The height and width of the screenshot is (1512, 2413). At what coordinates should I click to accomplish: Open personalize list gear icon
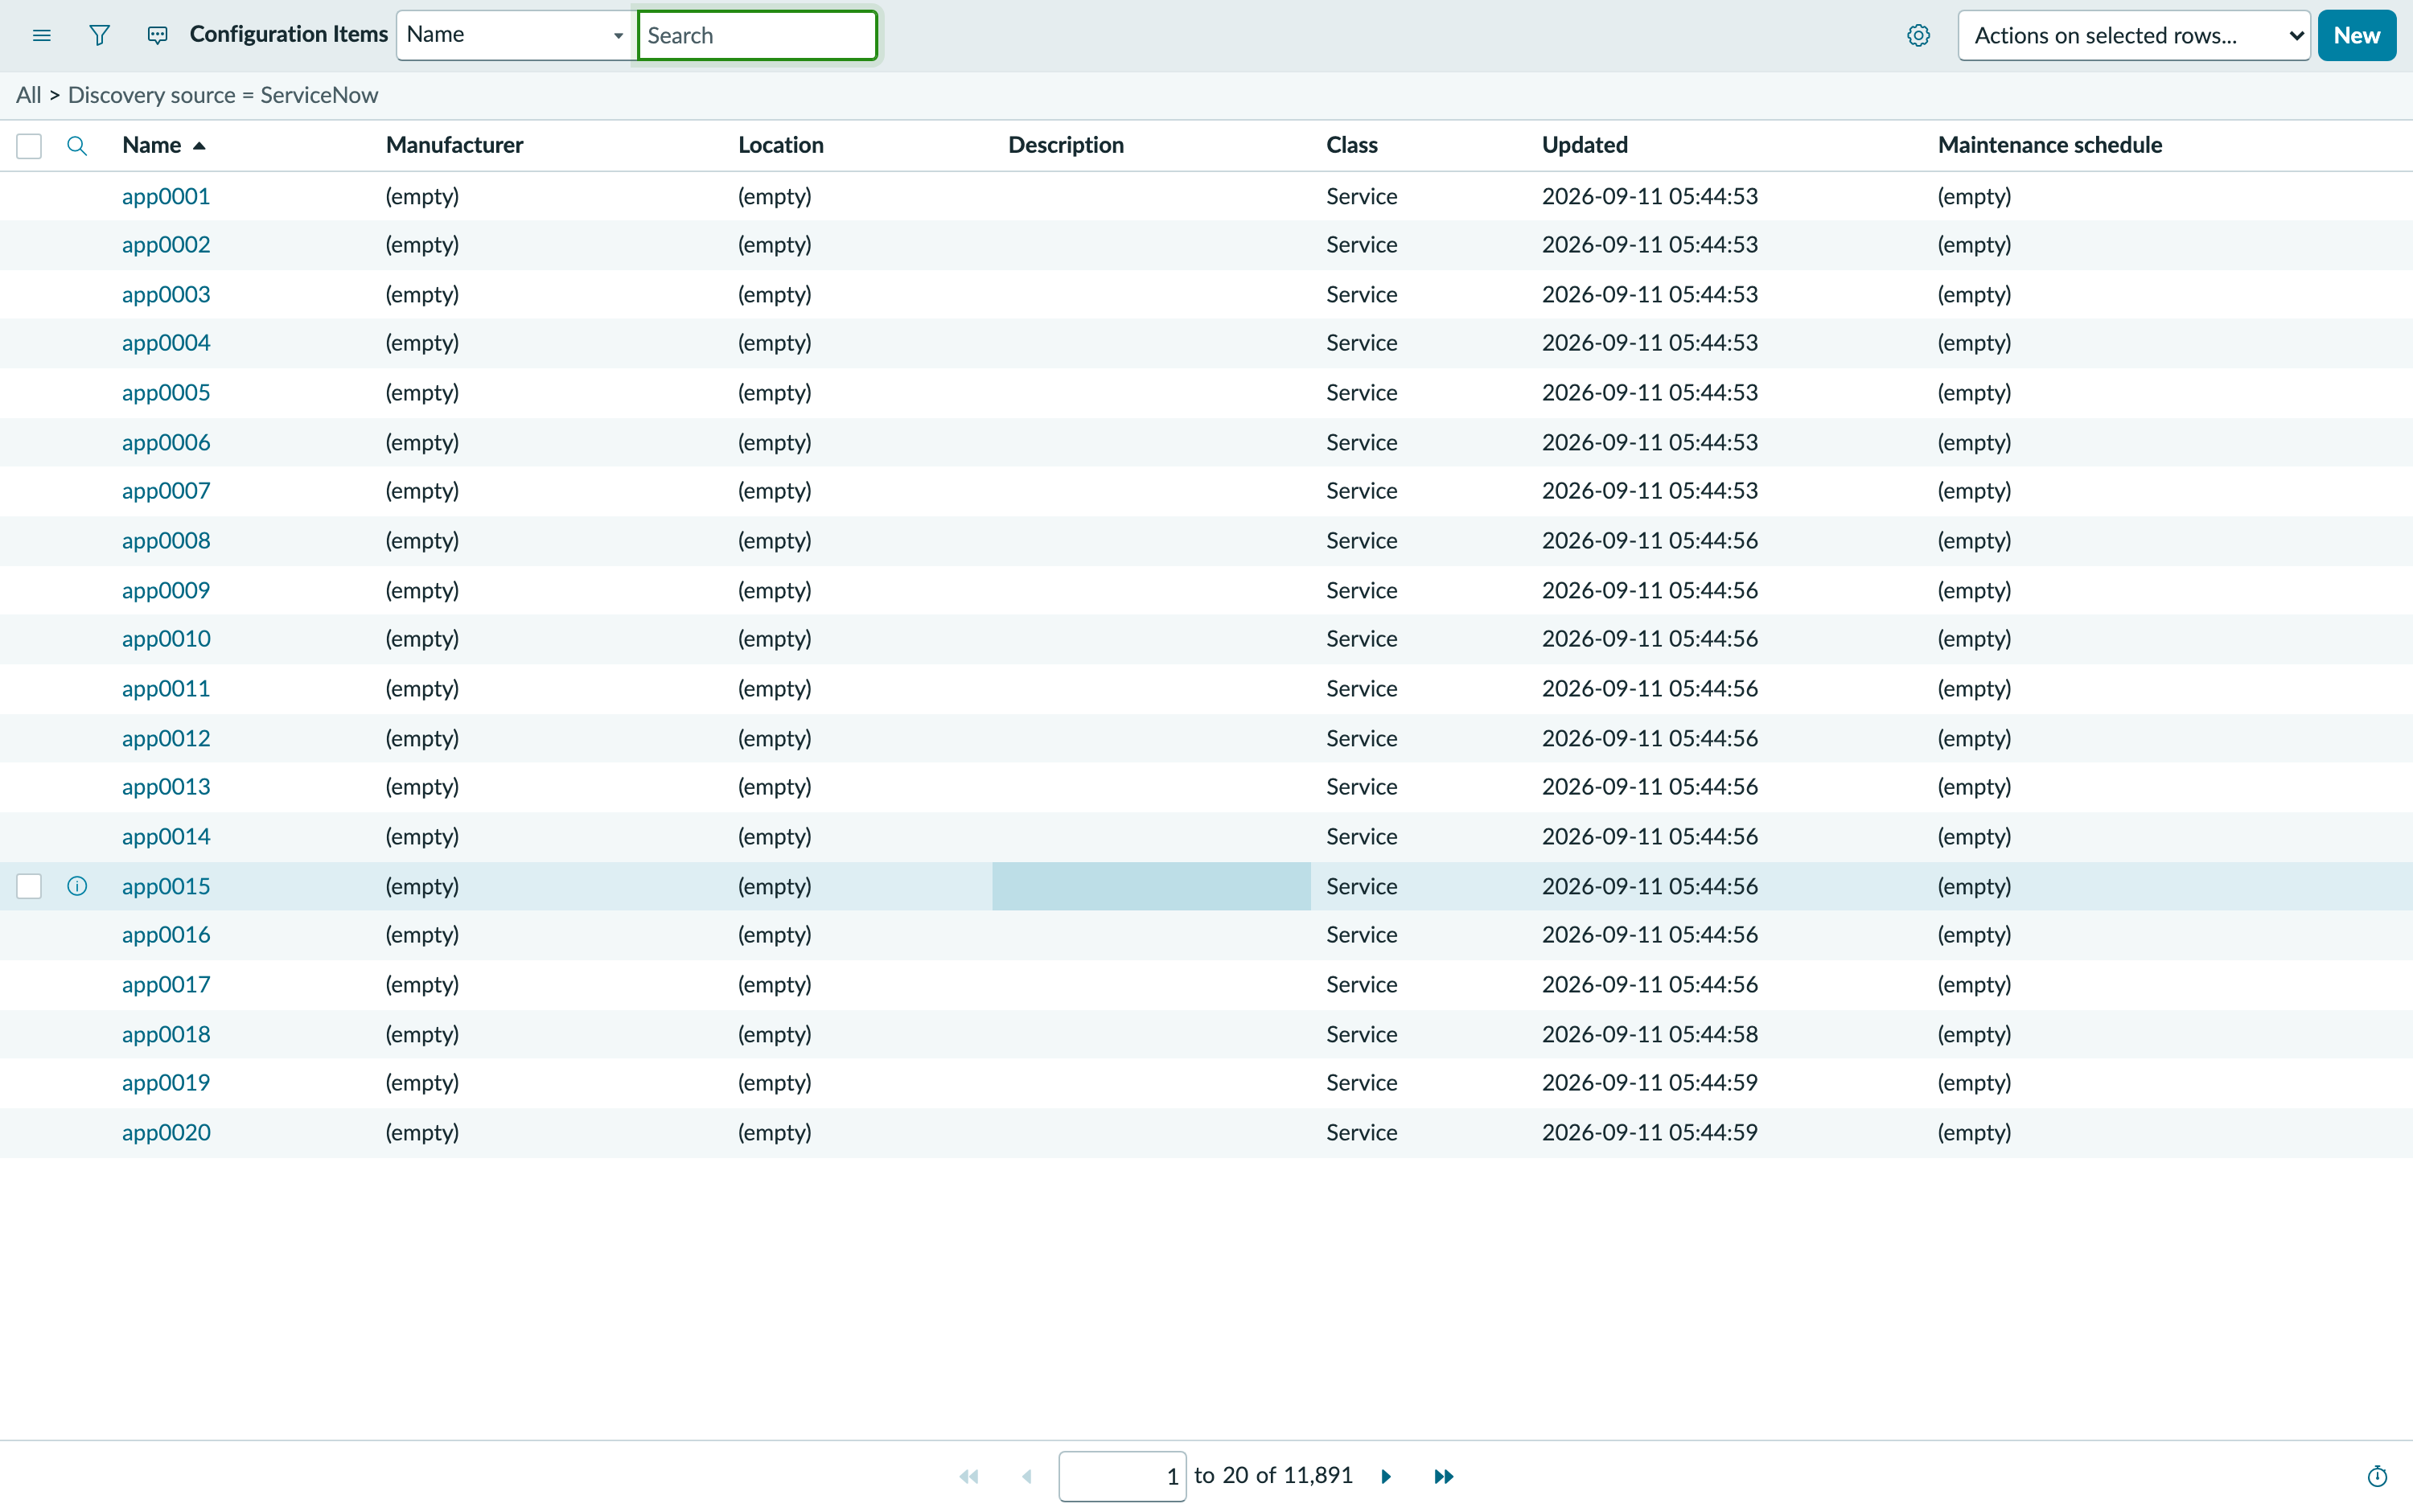pyautogui.click(x=1918, y=36)
